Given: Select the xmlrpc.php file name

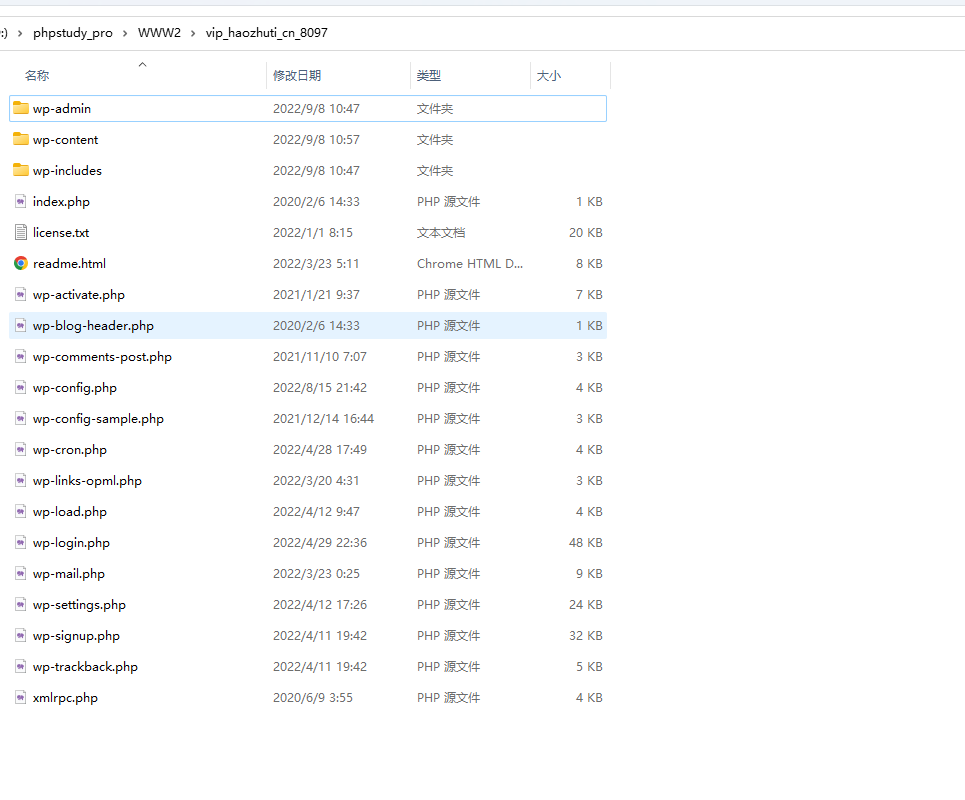Looking at the screenshot, I should (x=65, y=698).
